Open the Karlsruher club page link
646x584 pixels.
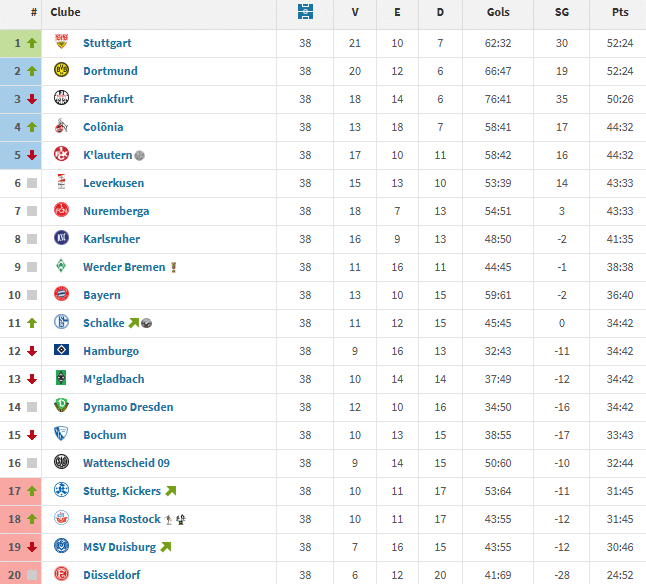click(111, 239)
